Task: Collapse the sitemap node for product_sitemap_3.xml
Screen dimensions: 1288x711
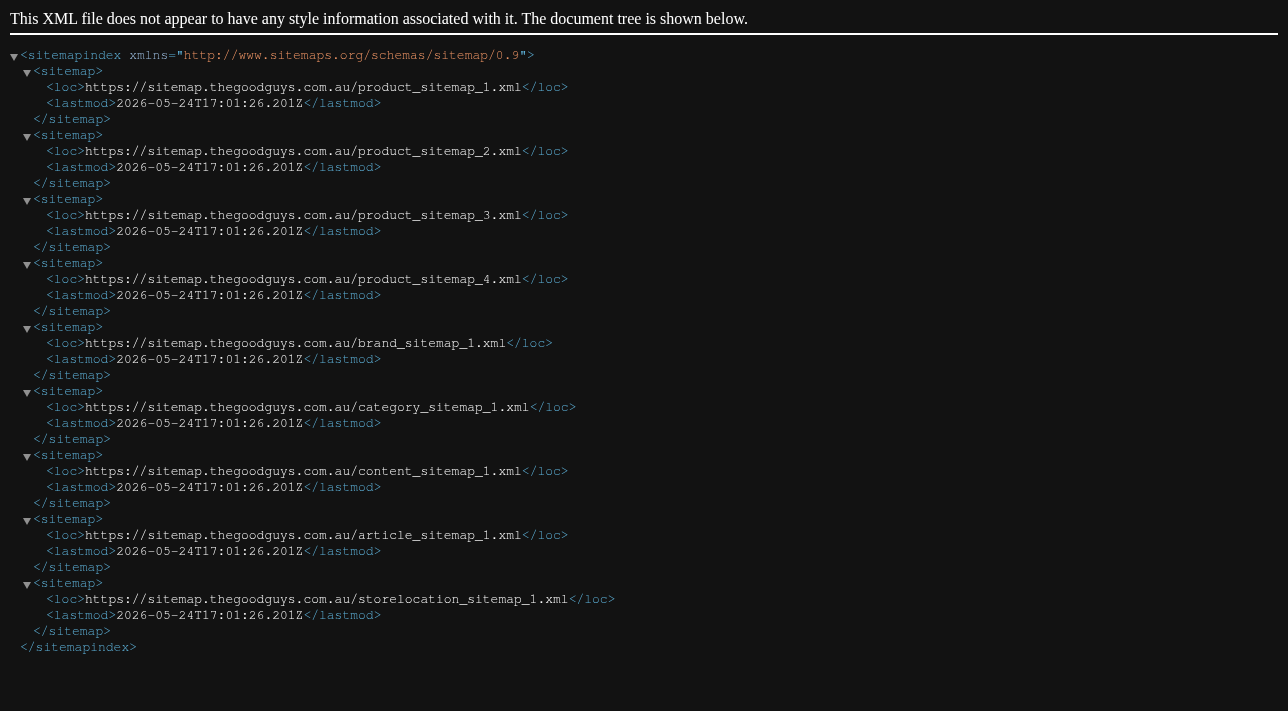Action: (x=27, y=201)
